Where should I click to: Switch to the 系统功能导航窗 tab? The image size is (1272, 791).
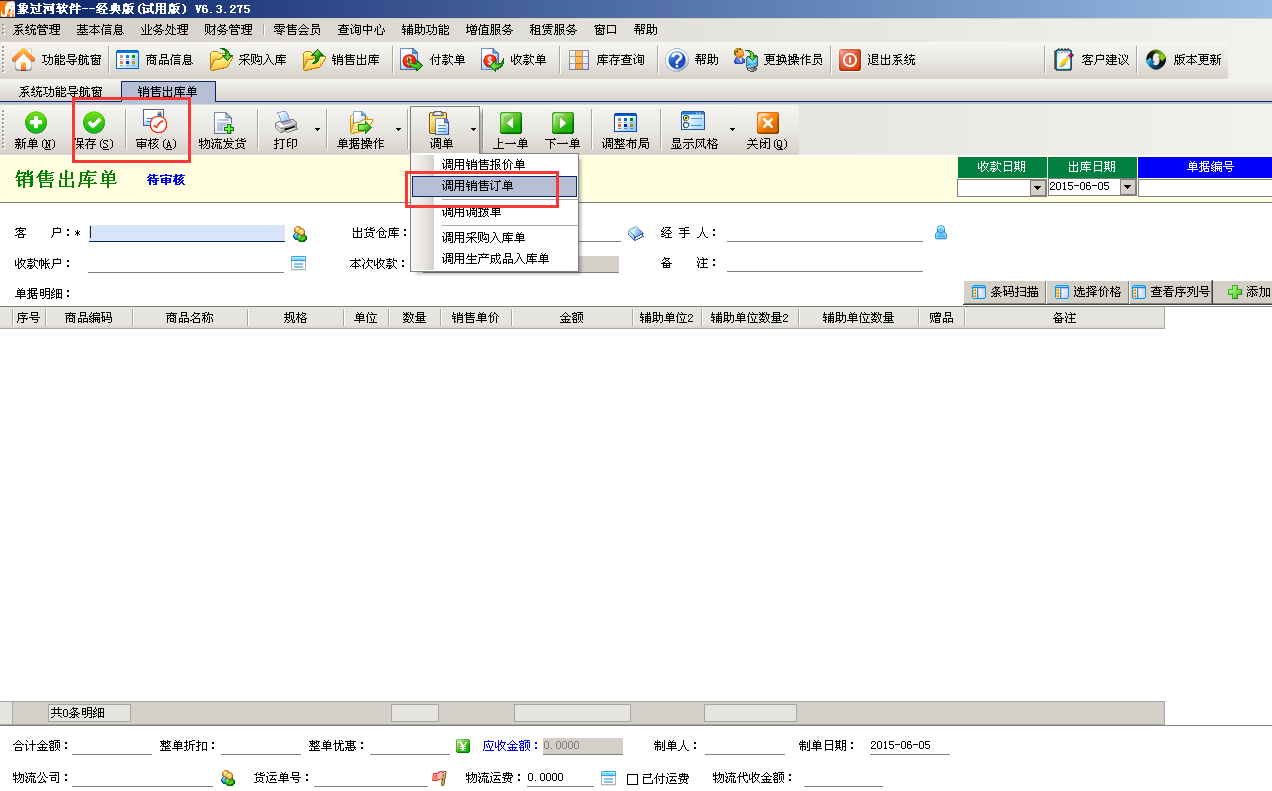click(61, 92)
